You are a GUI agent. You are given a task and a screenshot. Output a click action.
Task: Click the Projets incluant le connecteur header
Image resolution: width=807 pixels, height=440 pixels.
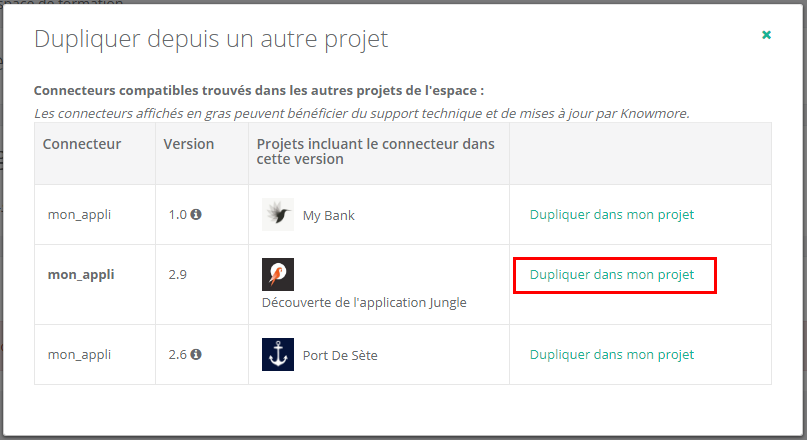(x=375, y=151)
